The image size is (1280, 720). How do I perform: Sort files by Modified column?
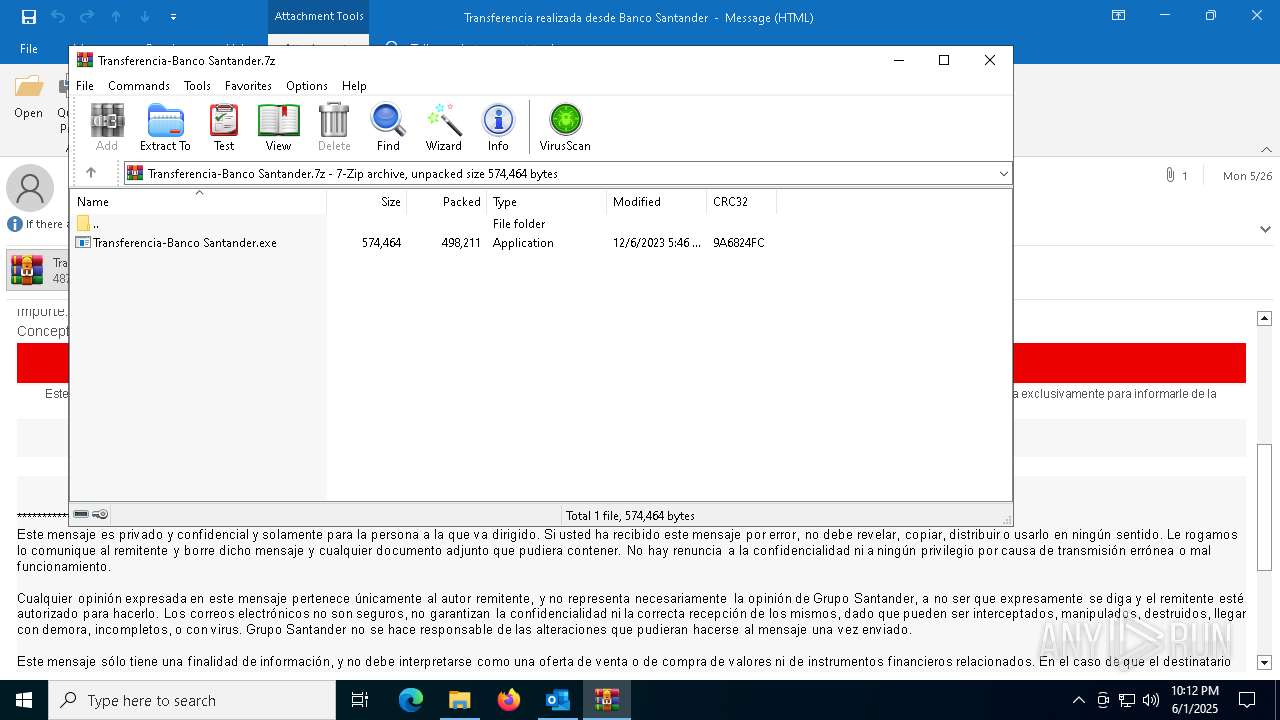pos(657,202)
